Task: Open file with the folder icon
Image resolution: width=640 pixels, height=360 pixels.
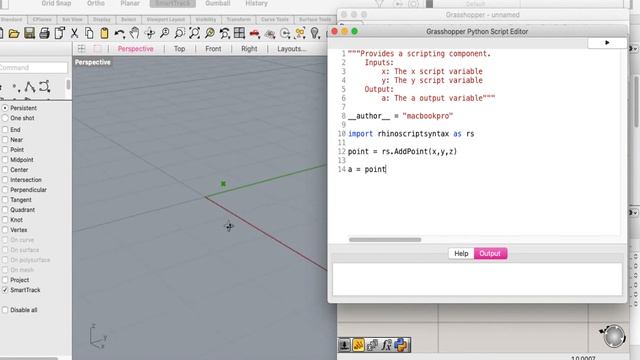Action: click(x=14, y=33)
